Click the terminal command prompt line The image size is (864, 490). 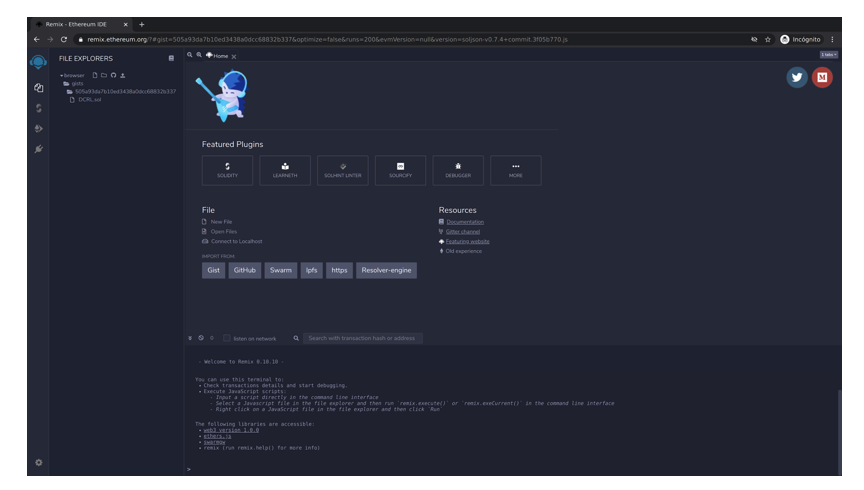tap(512, 469)
